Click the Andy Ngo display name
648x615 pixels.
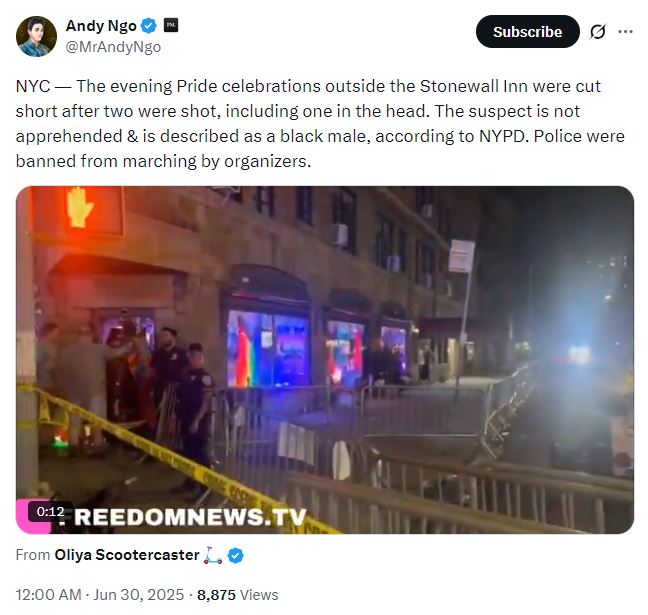pyautogui.click(x=101, y=26)
